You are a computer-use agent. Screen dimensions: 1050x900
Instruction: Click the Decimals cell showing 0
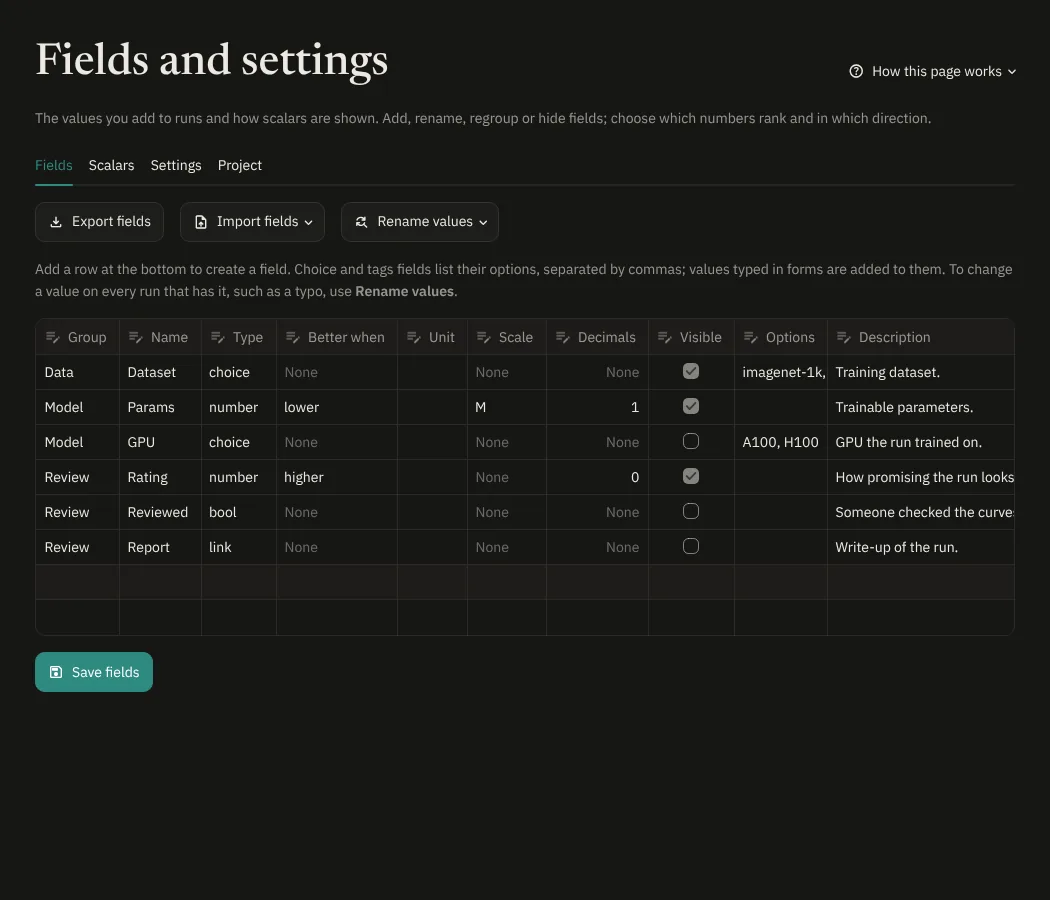597,477
